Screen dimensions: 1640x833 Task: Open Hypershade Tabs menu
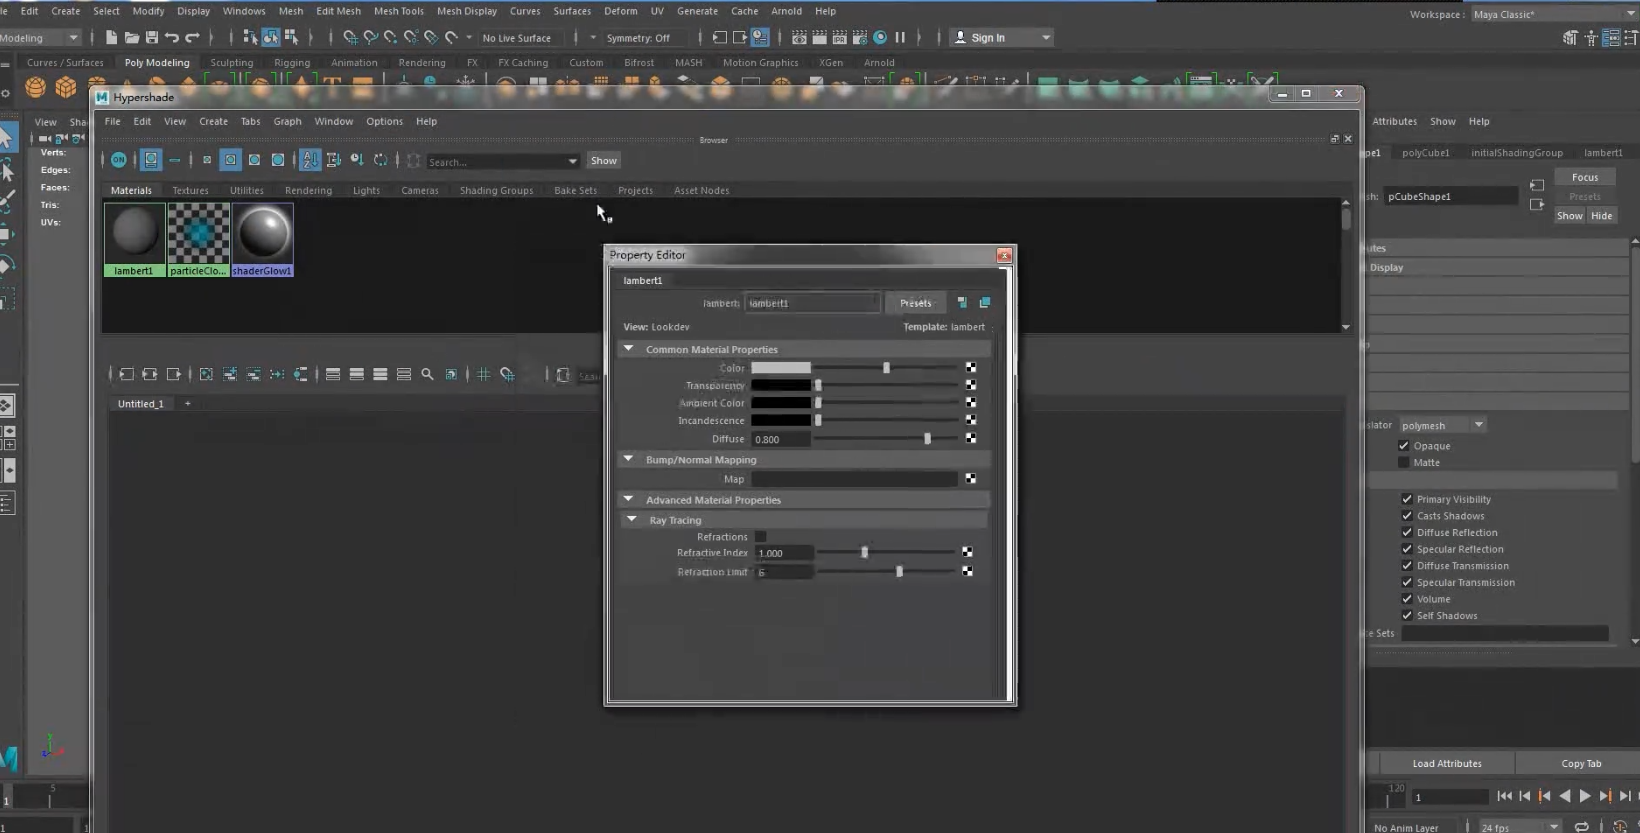[250, 121]
